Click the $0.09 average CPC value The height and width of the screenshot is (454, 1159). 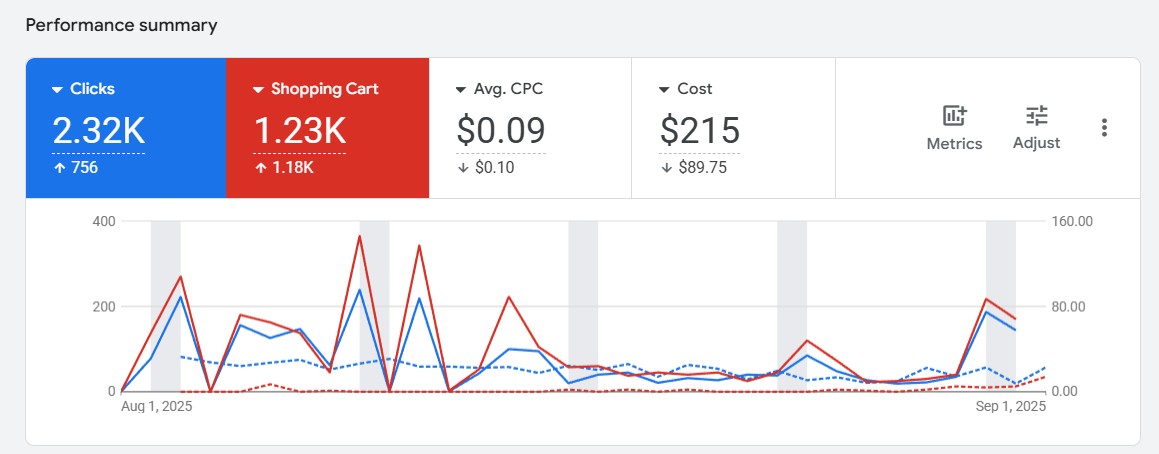(x=501, y=131)
